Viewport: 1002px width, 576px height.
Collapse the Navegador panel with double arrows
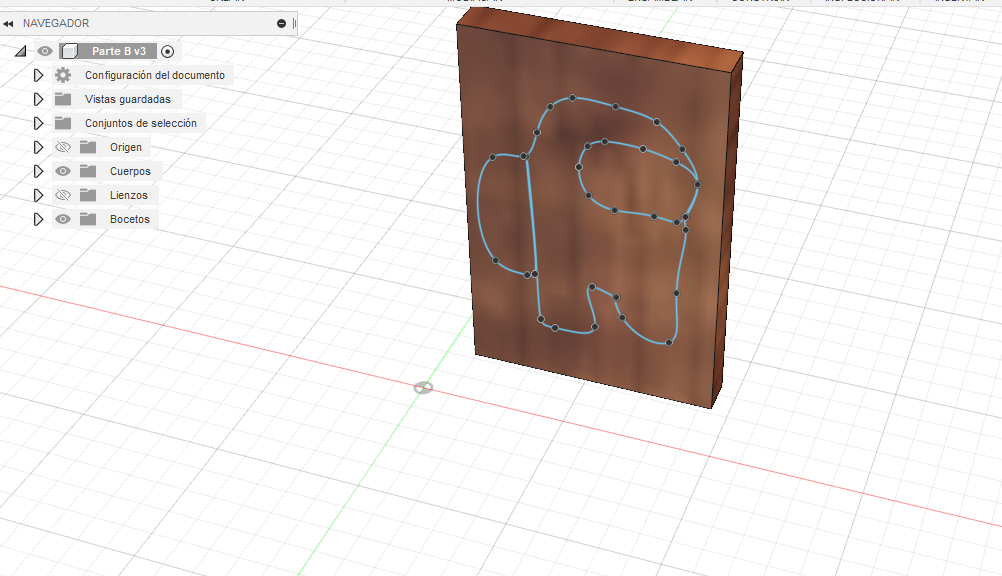8,24
